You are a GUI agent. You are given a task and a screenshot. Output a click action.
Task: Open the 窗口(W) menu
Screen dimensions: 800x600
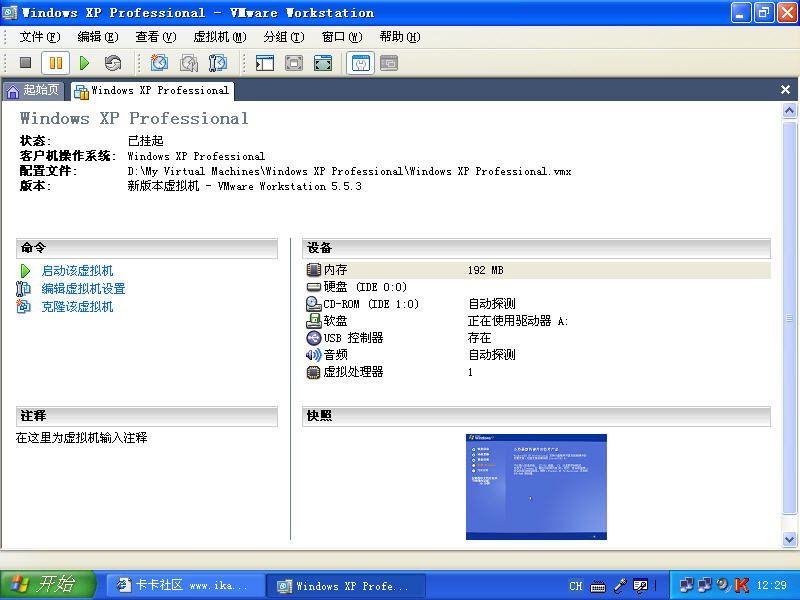[x=342, y=37]
